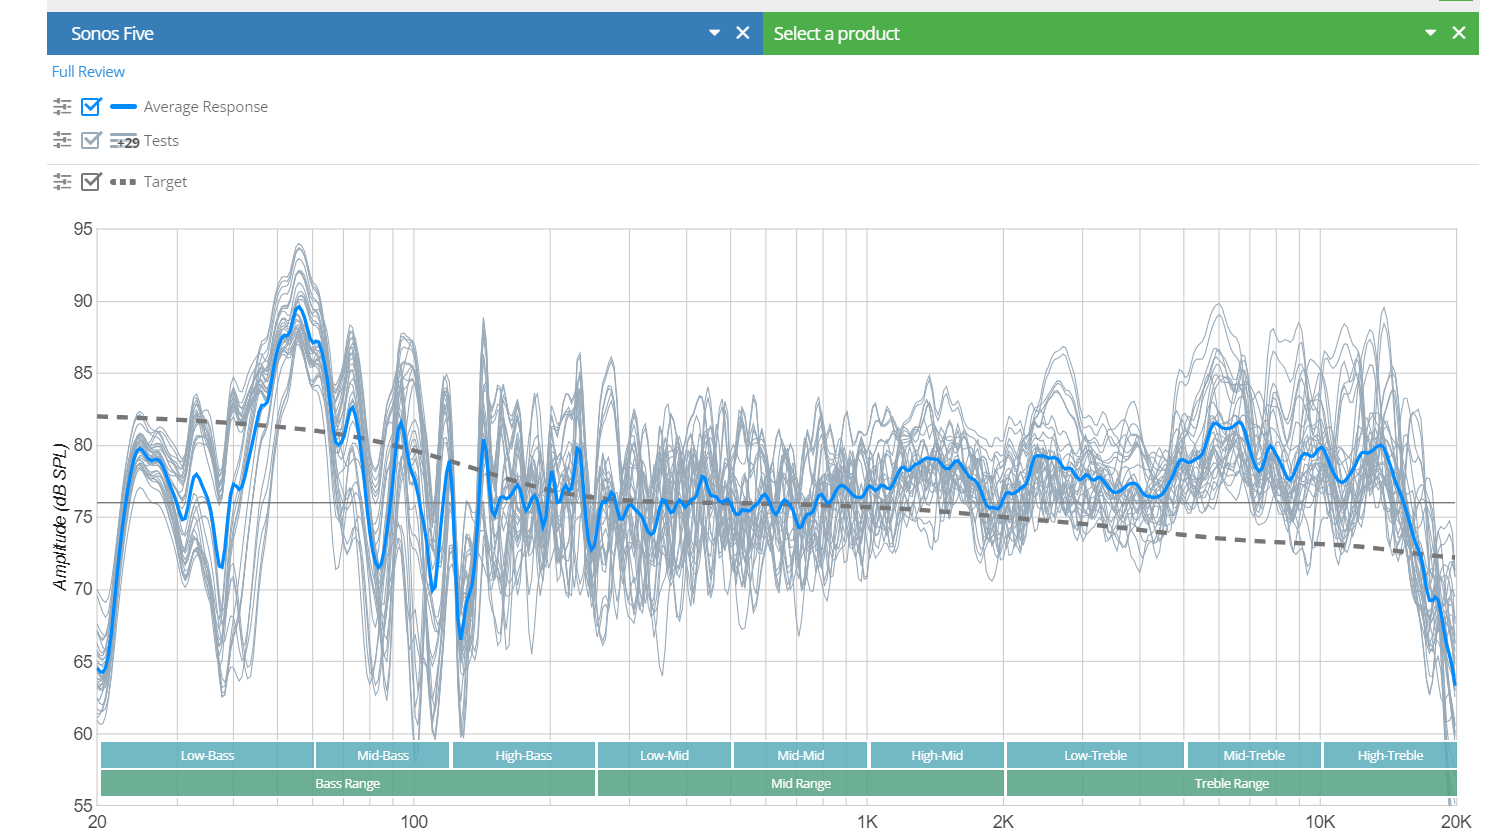Screen dimensions: 1502x838
Task: Select the Low-Mid frequency band
Action: click(x=664, y=755)
